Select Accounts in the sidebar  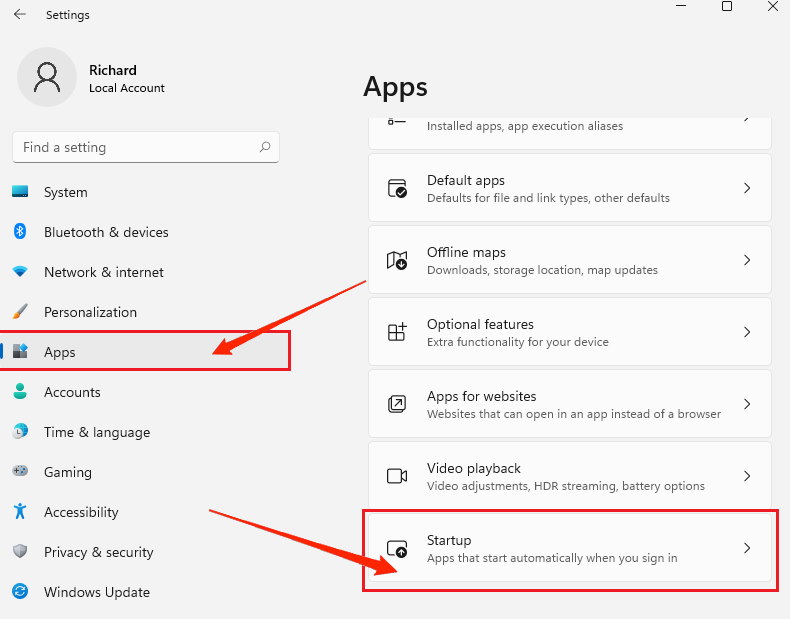tap(72, 392)
